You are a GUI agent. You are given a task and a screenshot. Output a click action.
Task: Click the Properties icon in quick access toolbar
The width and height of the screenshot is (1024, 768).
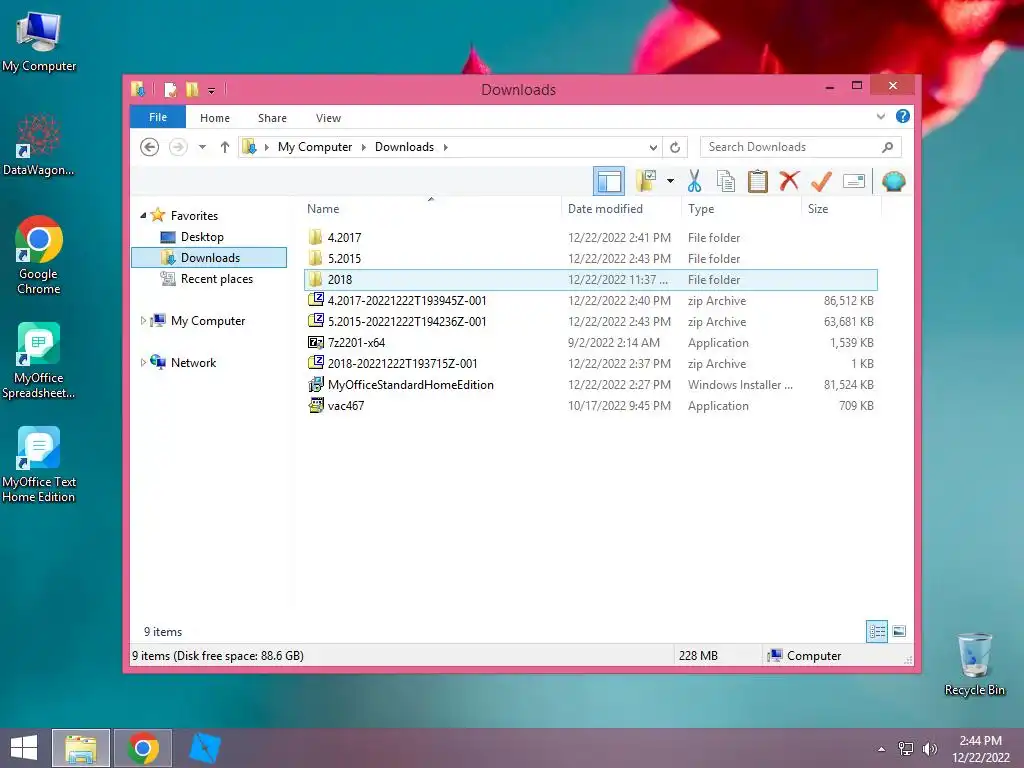[x=170, y=89]
